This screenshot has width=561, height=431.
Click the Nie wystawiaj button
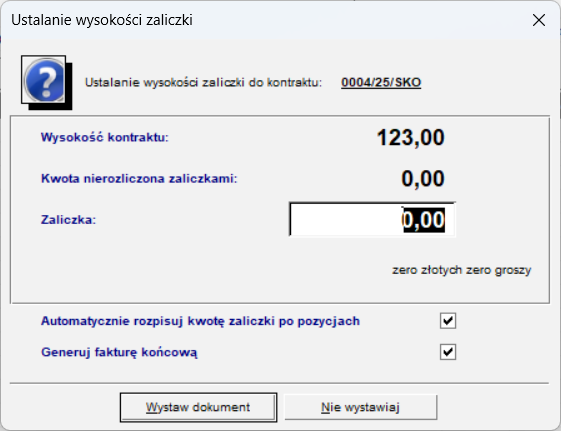point(360,407)
